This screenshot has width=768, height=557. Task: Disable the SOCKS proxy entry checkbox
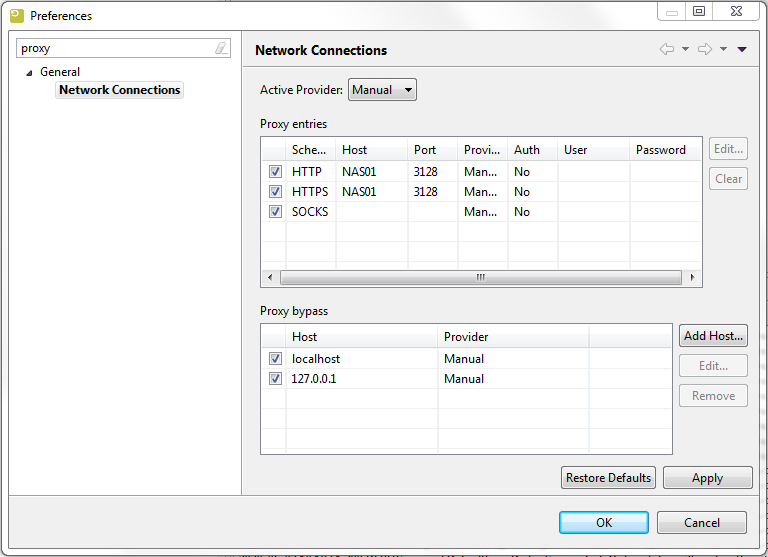(x=275, y=212)
